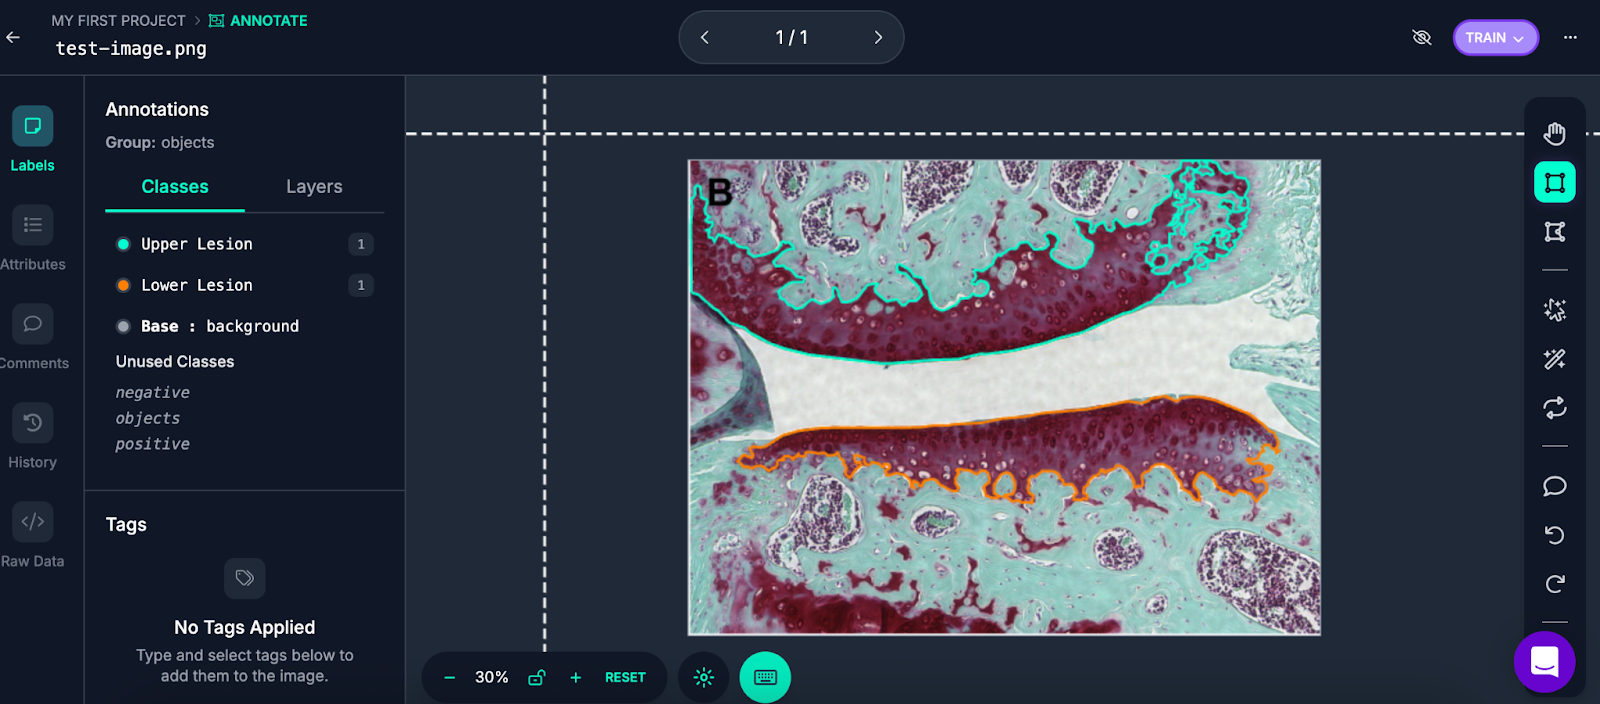
Task: Open the brightness settings sun icon
Action: point(704,677)
